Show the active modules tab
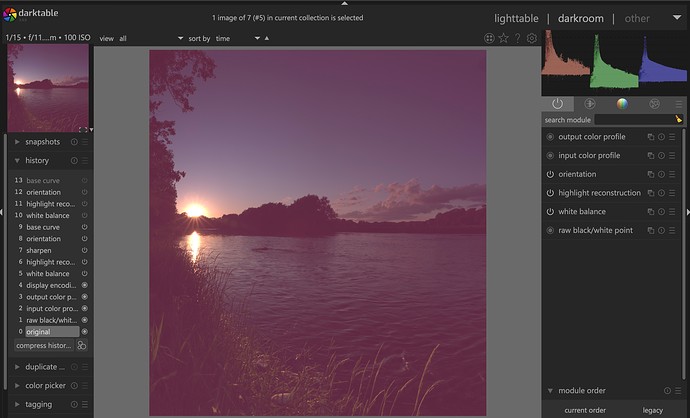This screenshot has width=690, height=418. (557, 103)
